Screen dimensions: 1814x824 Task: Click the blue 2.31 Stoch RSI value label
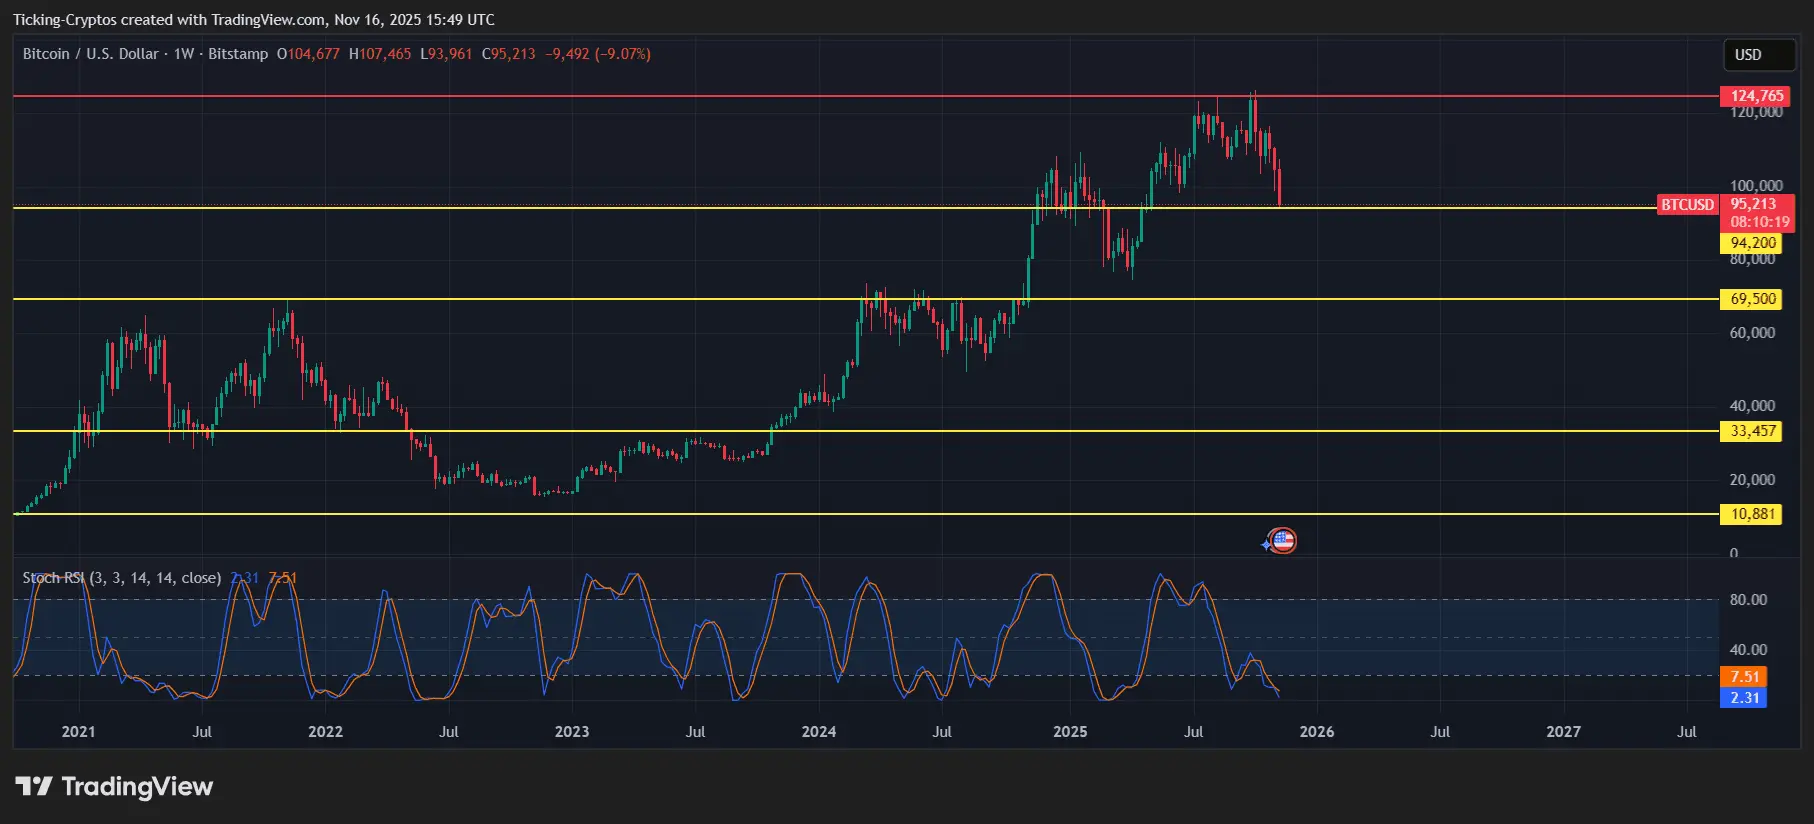click(1745, 698)
